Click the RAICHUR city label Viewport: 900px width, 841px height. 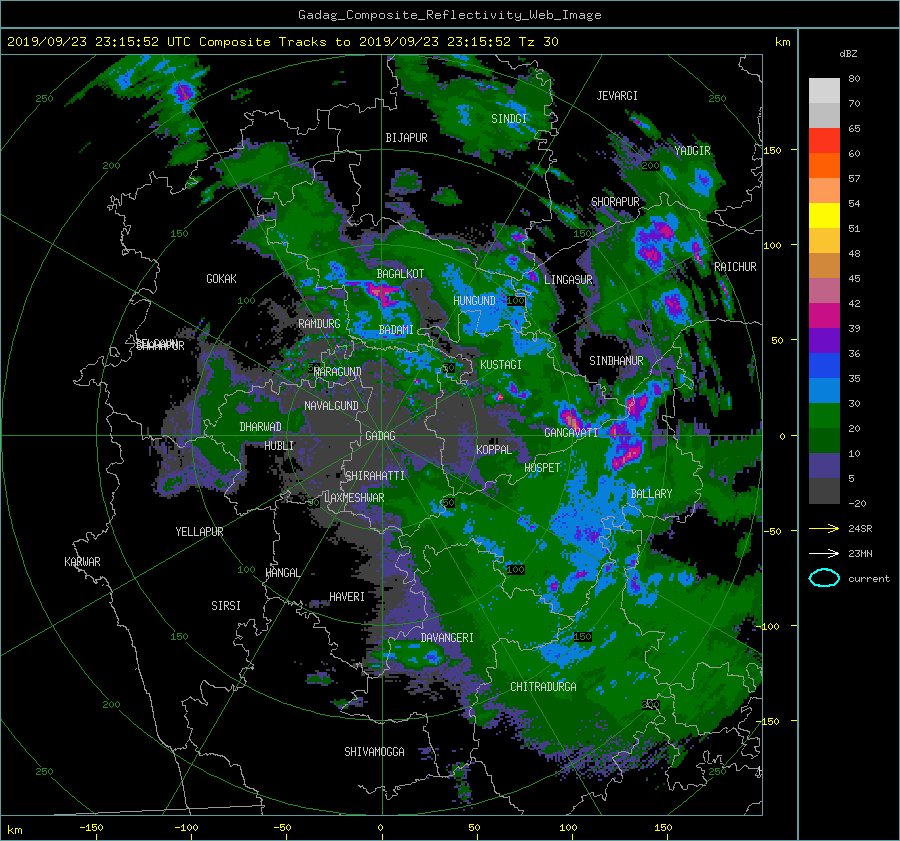tap(735, 267)
